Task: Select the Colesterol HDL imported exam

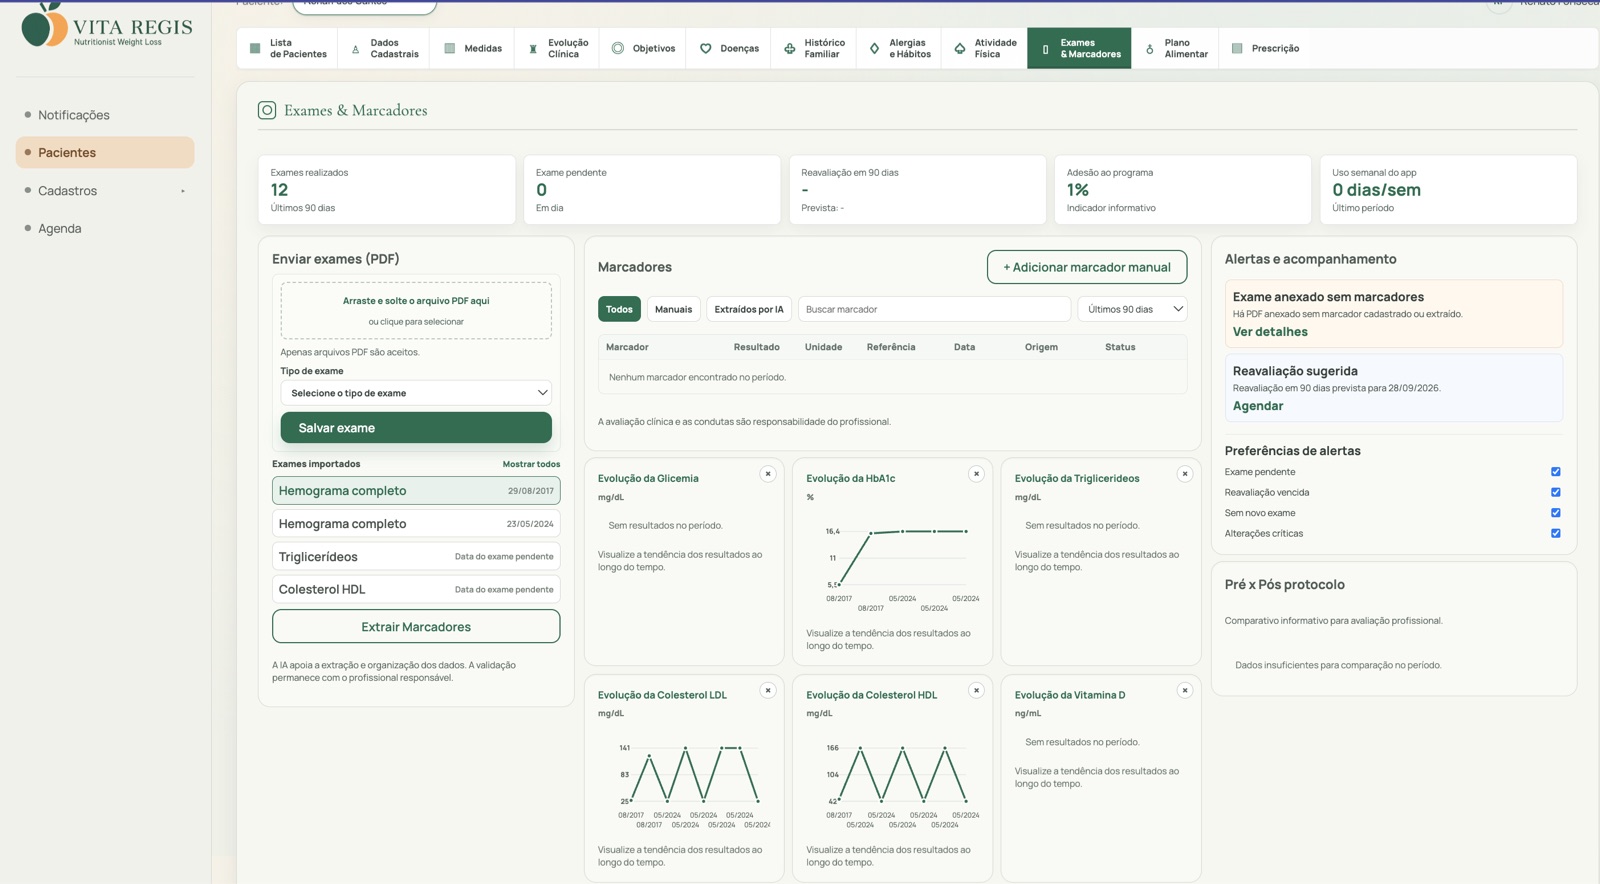Action: click(416, 590)
